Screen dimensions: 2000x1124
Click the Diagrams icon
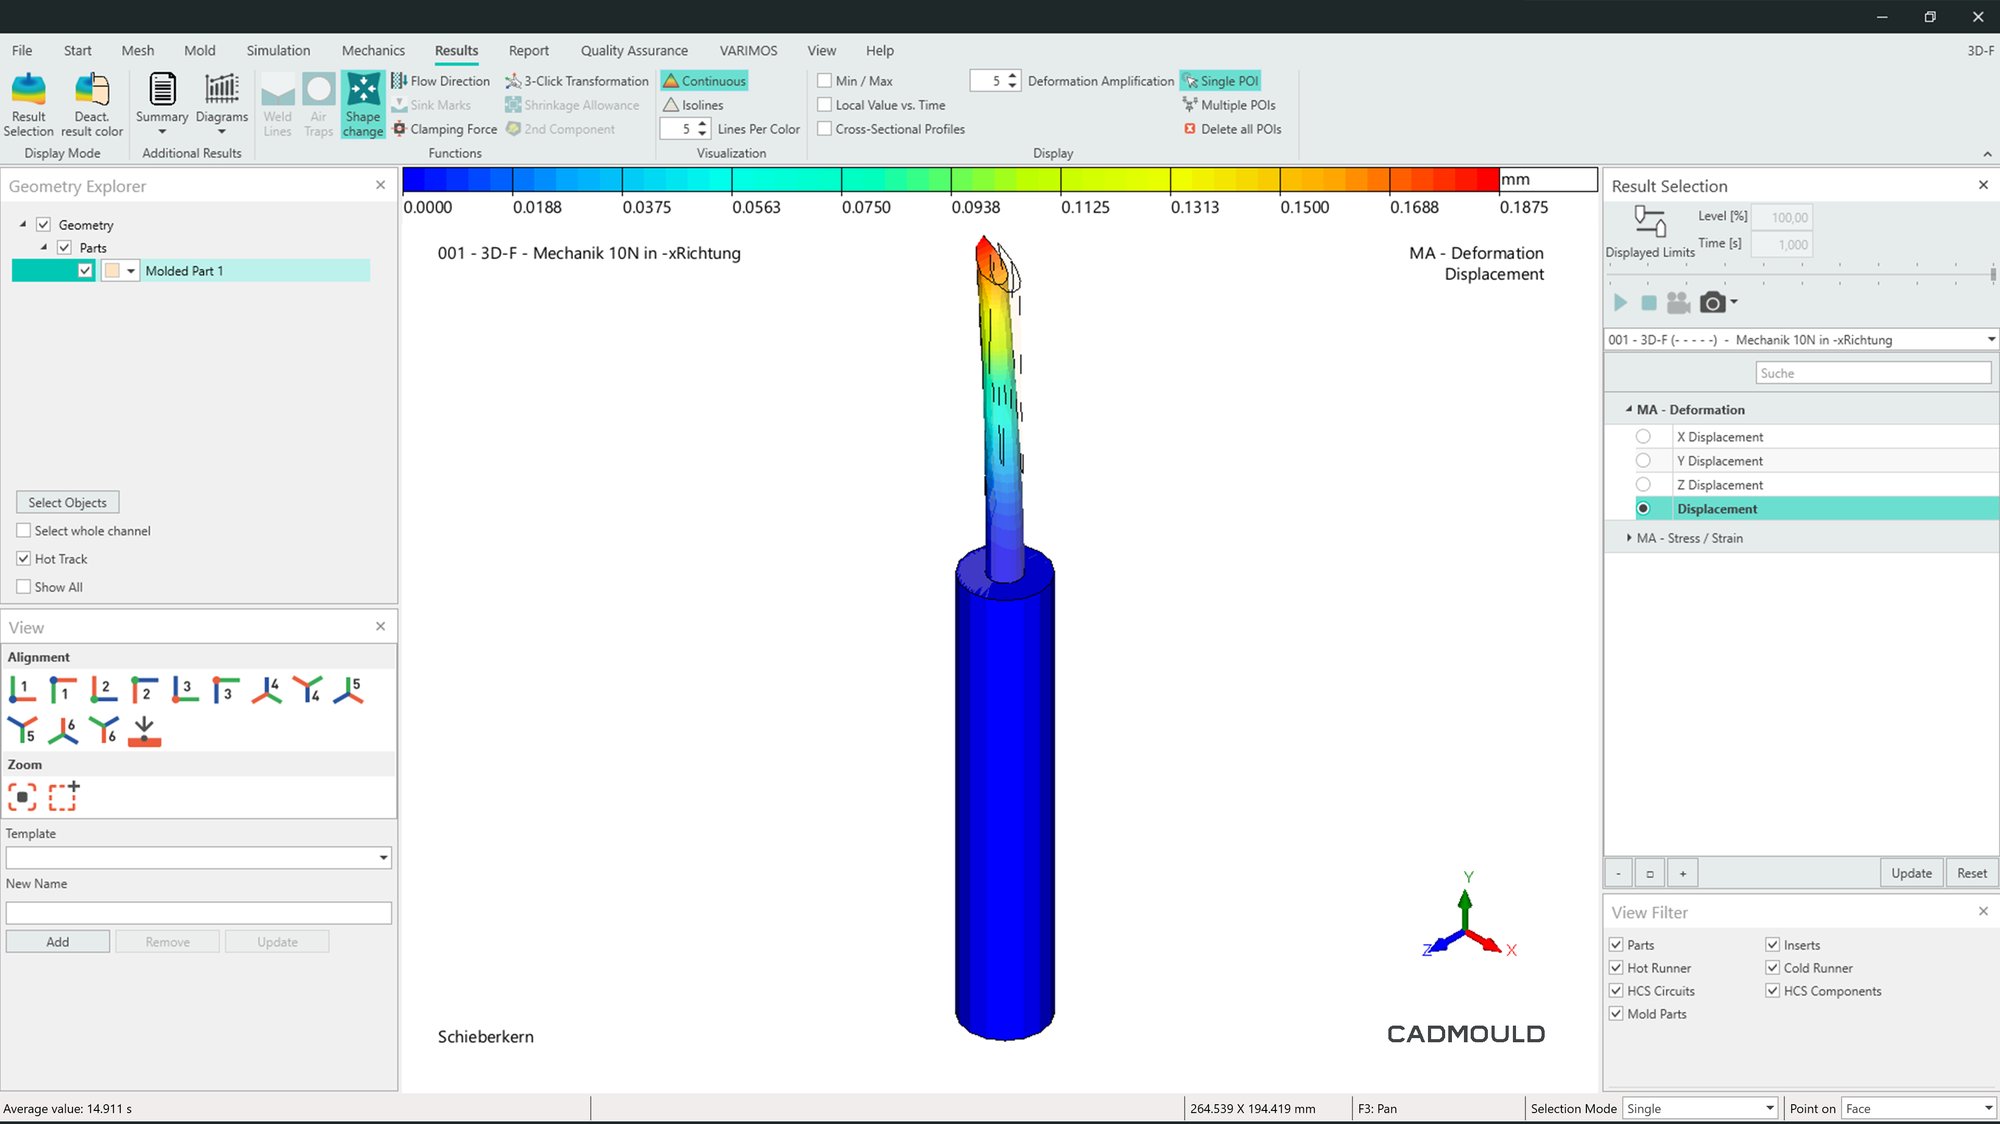(x=221, y=104)
